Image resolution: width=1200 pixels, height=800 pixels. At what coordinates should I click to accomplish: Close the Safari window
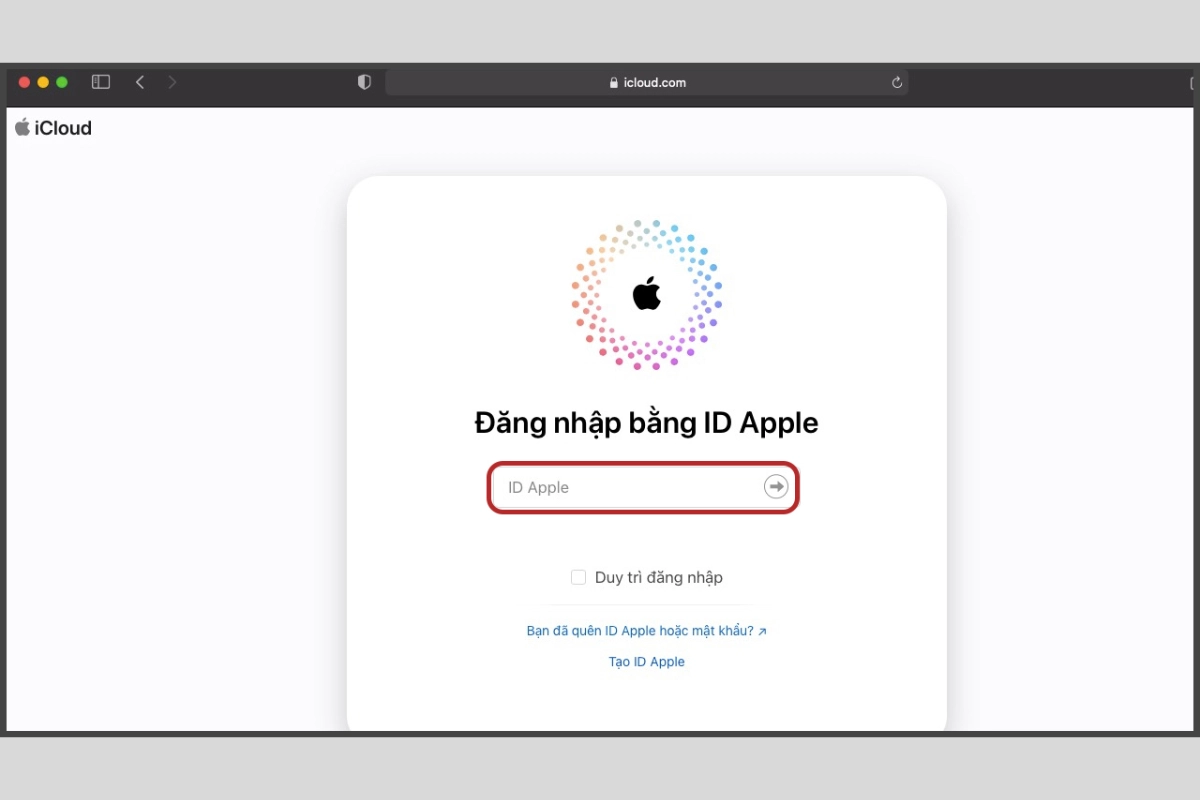coord(23,82)
